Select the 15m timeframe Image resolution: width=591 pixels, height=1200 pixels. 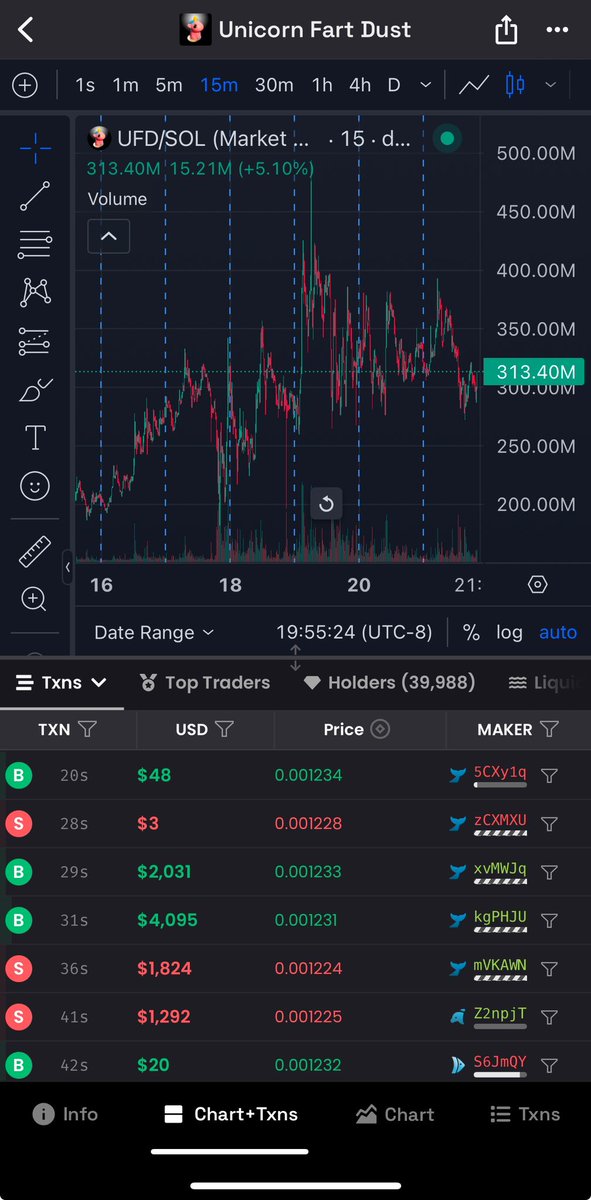click(219, 85)
